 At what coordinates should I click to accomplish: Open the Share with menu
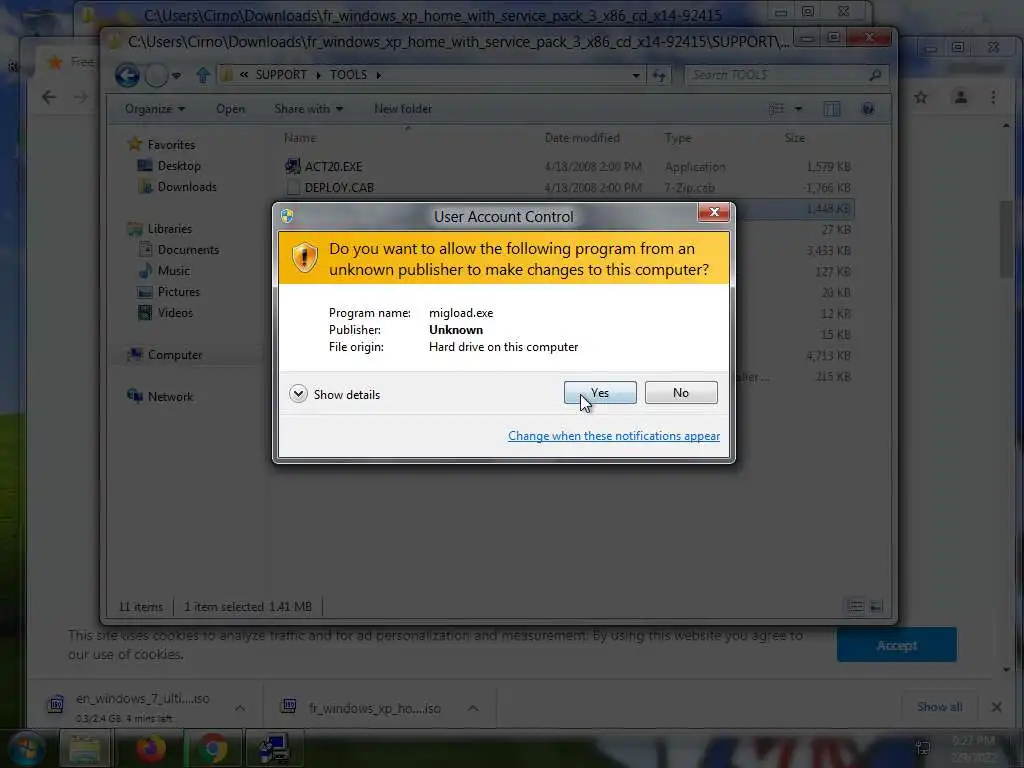pos(308,109)
